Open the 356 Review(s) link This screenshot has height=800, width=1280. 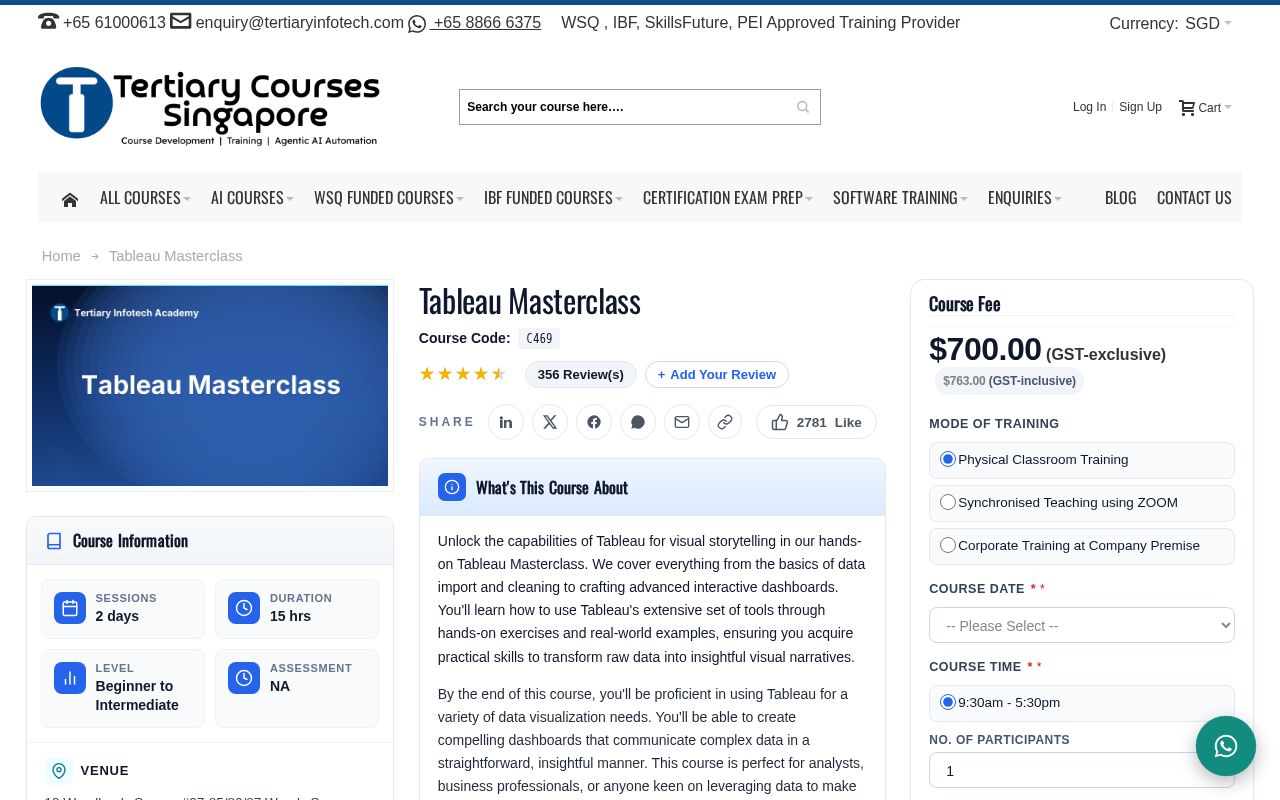pos(580,374)
